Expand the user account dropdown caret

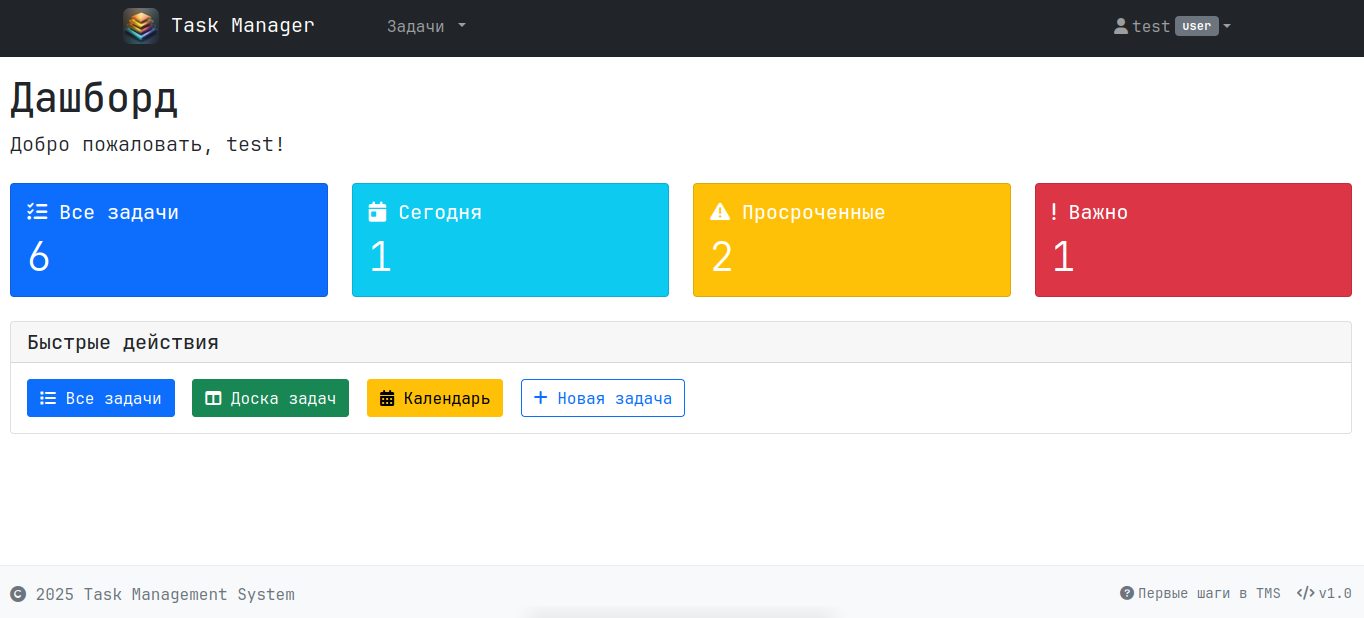(x=1229, y=26)
